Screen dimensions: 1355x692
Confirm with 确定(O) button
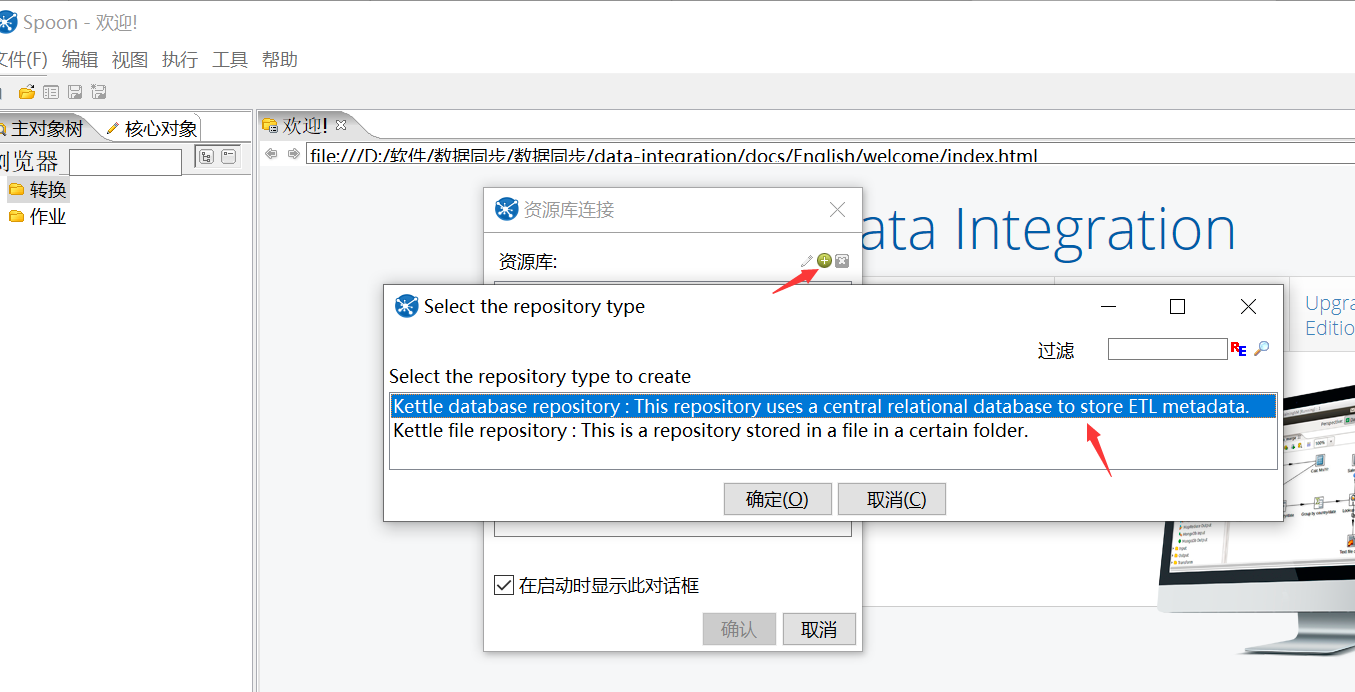[777, 499]
